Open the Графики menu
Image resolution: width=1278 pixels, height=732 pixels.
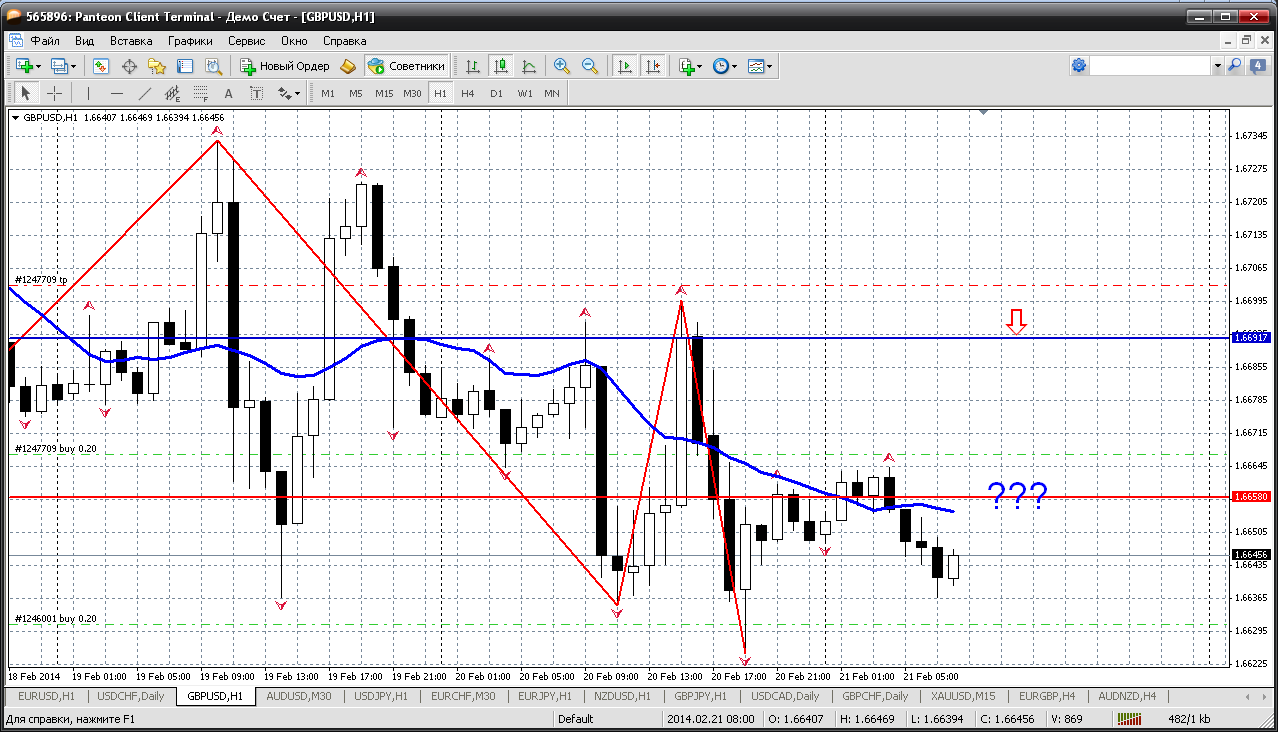pyautogui.click(x=190, y=41)
